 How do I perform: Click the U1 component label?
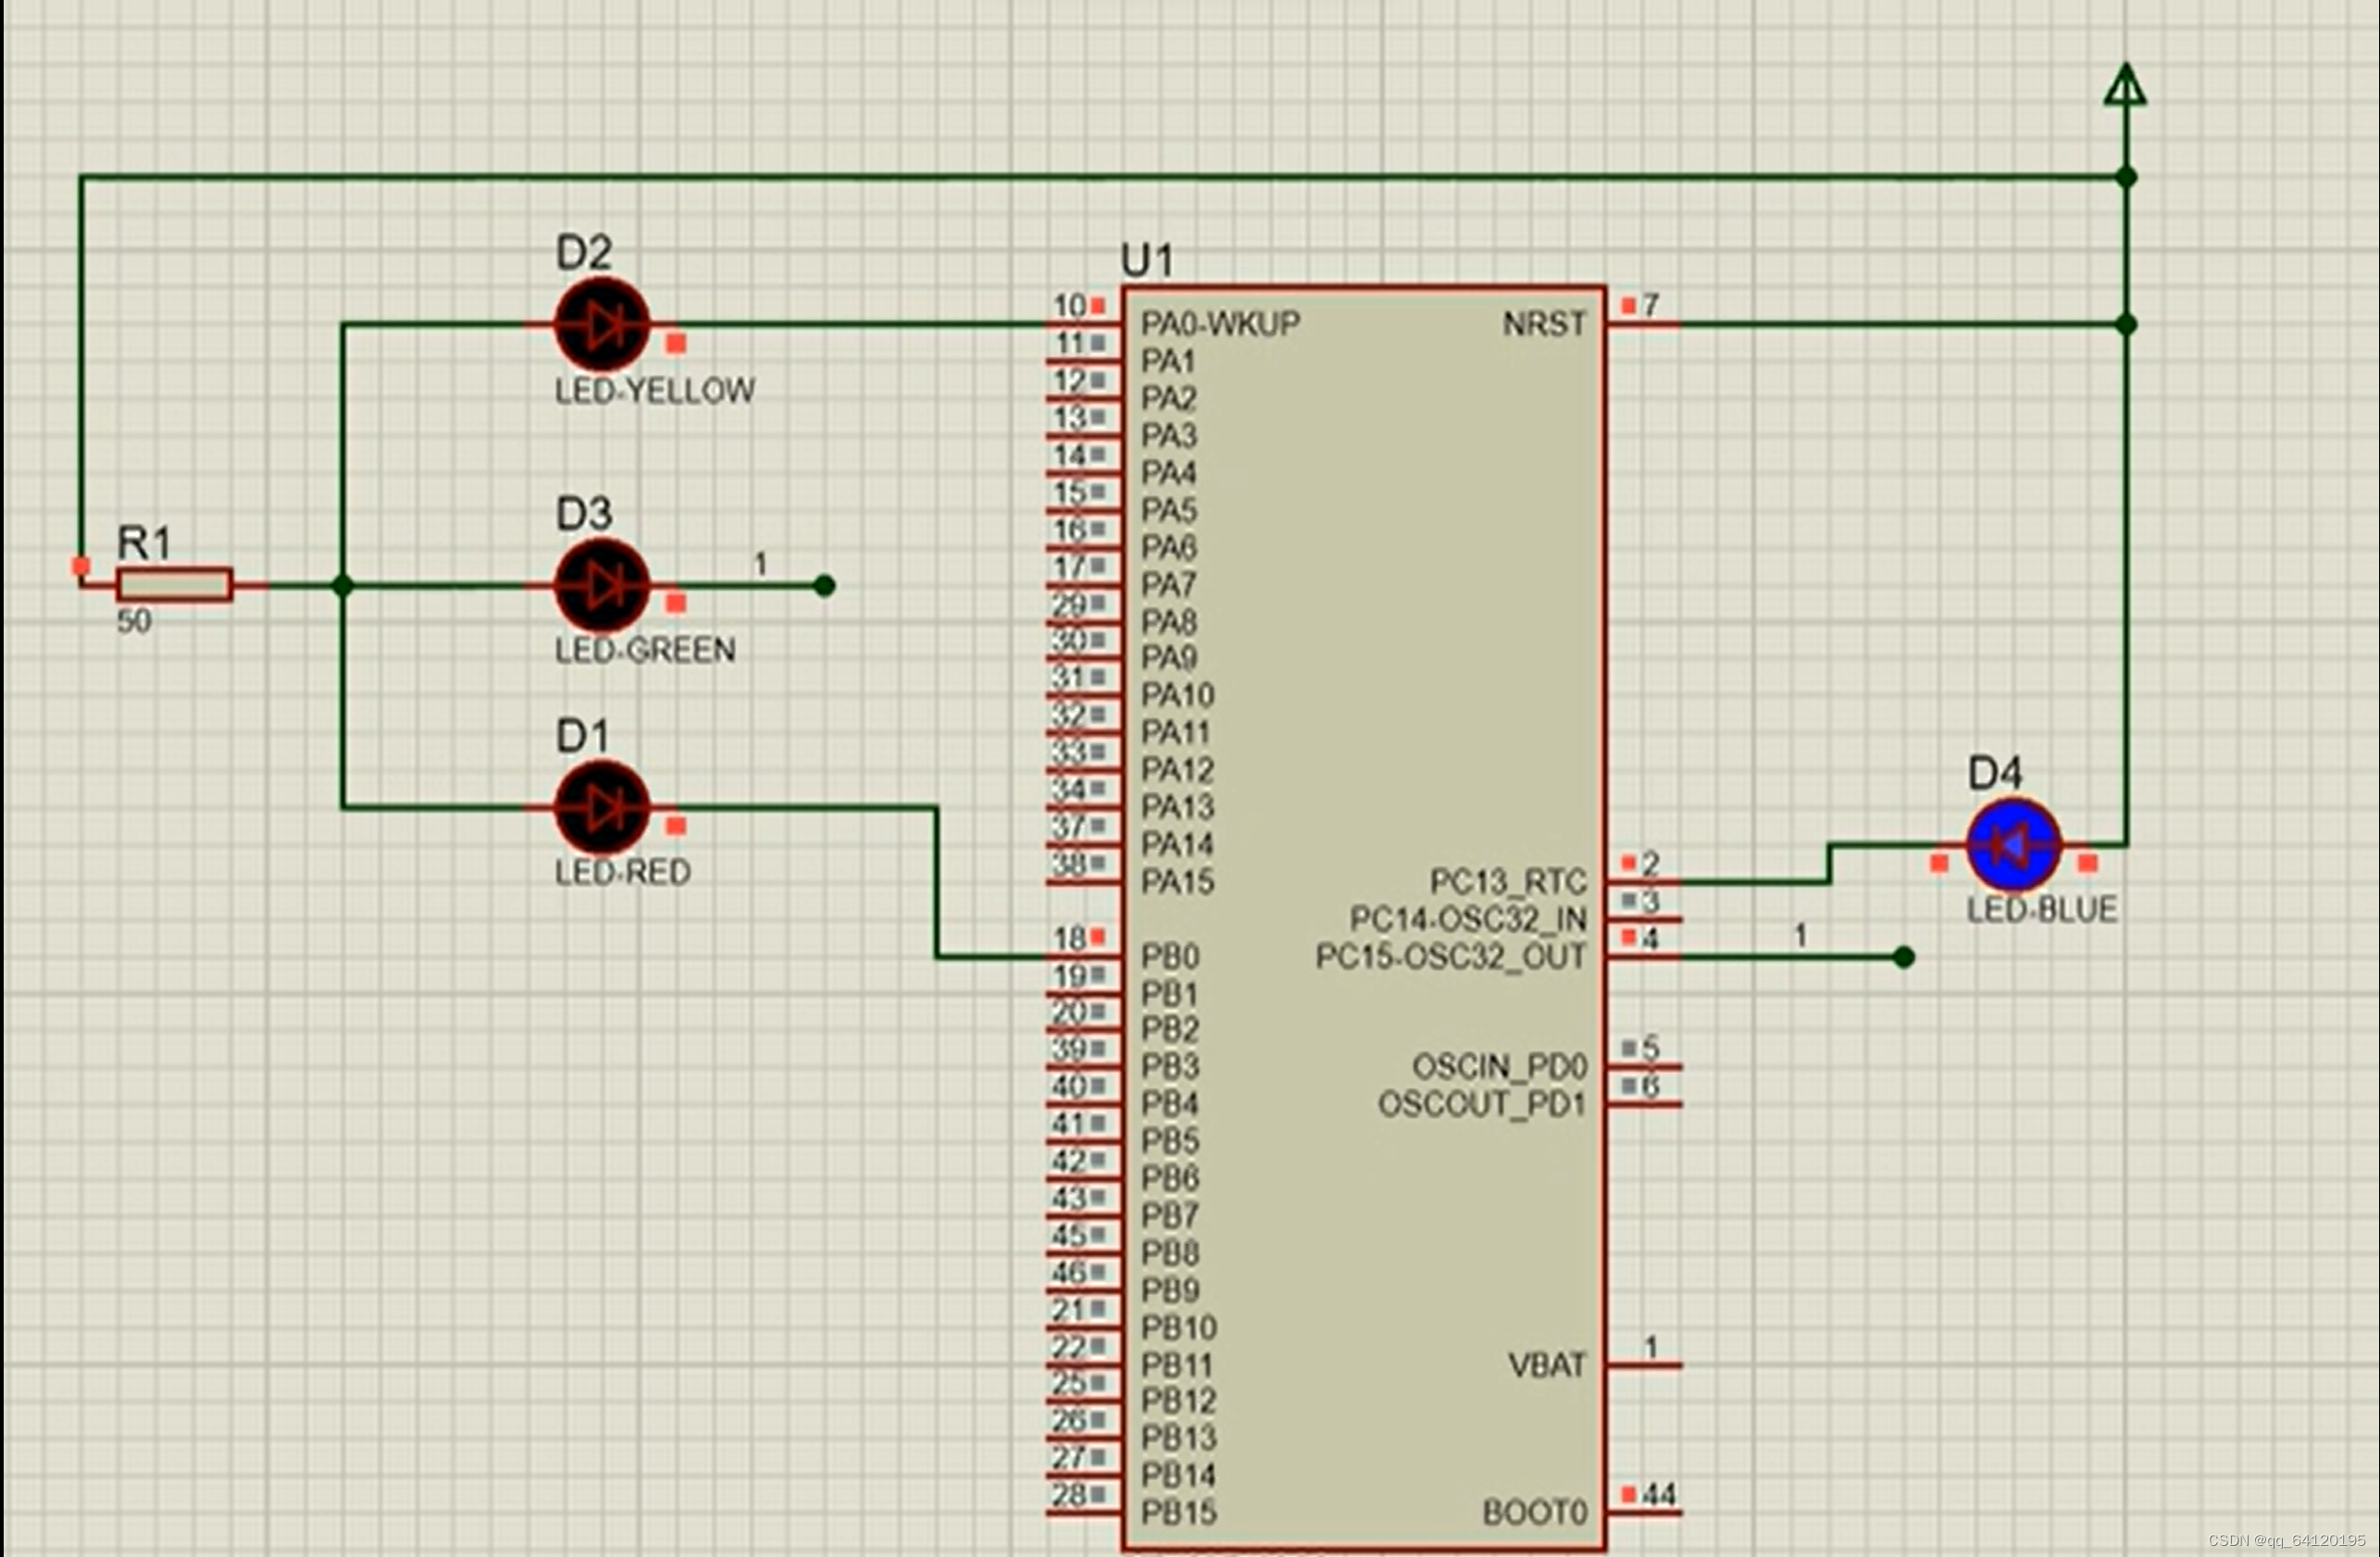(x=1147, y=261)
